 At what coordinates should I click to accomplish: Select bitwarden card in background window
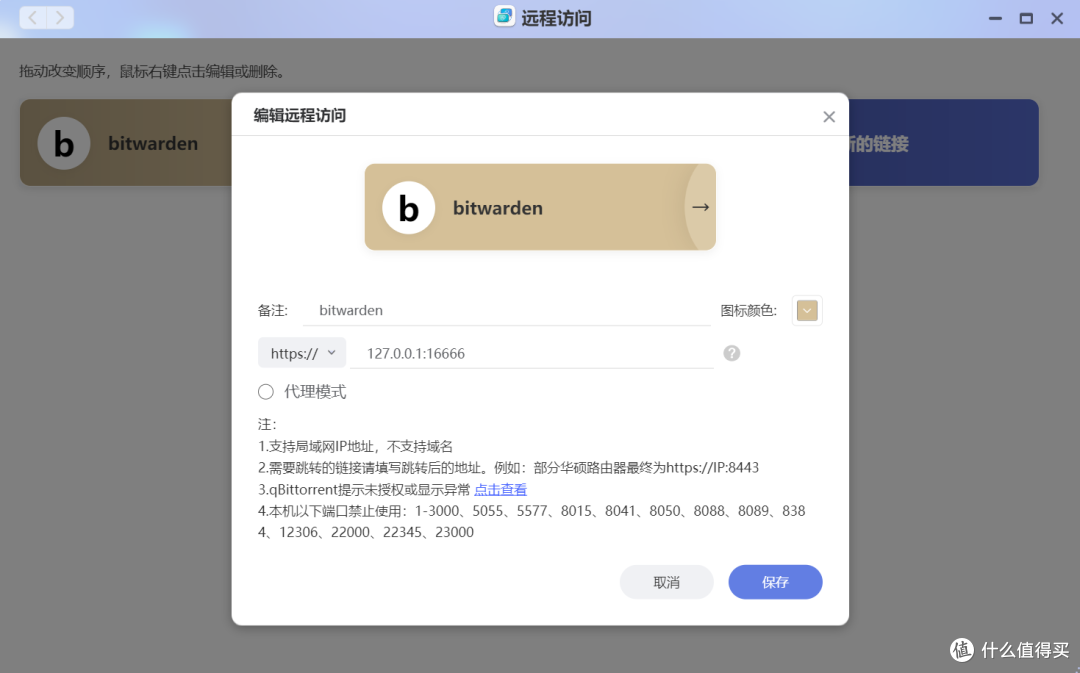pos(126,143)
